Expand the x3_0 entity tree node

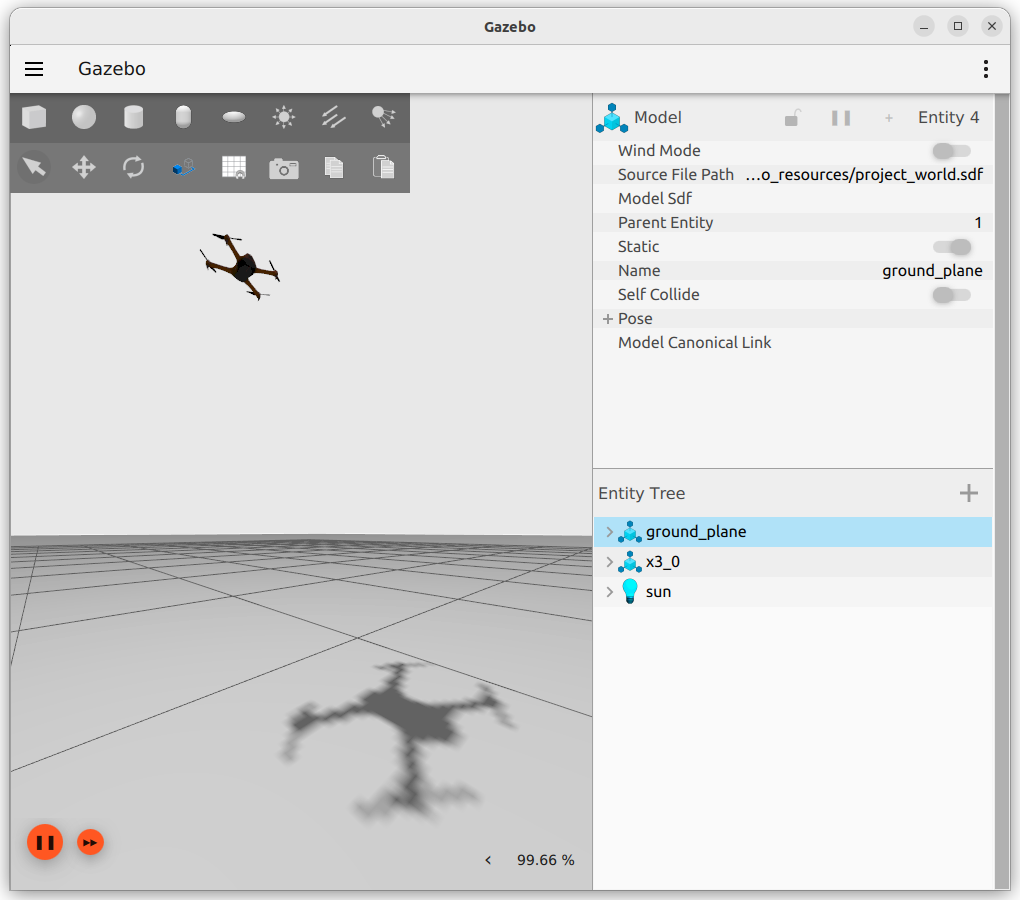(x=609, y=562)
